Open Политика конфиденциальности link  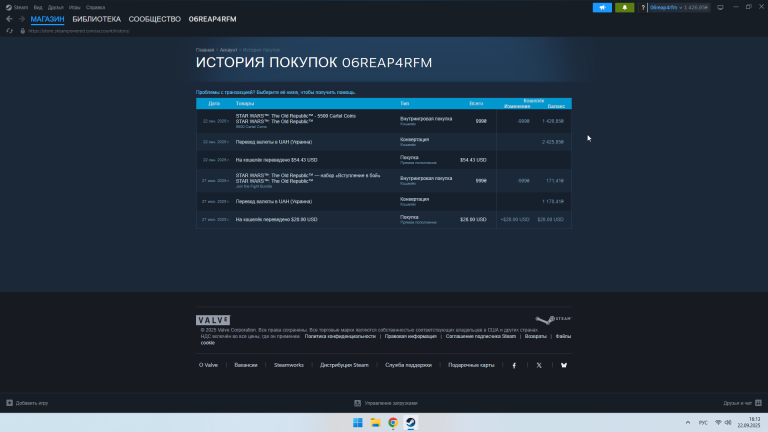pos(340,336)
